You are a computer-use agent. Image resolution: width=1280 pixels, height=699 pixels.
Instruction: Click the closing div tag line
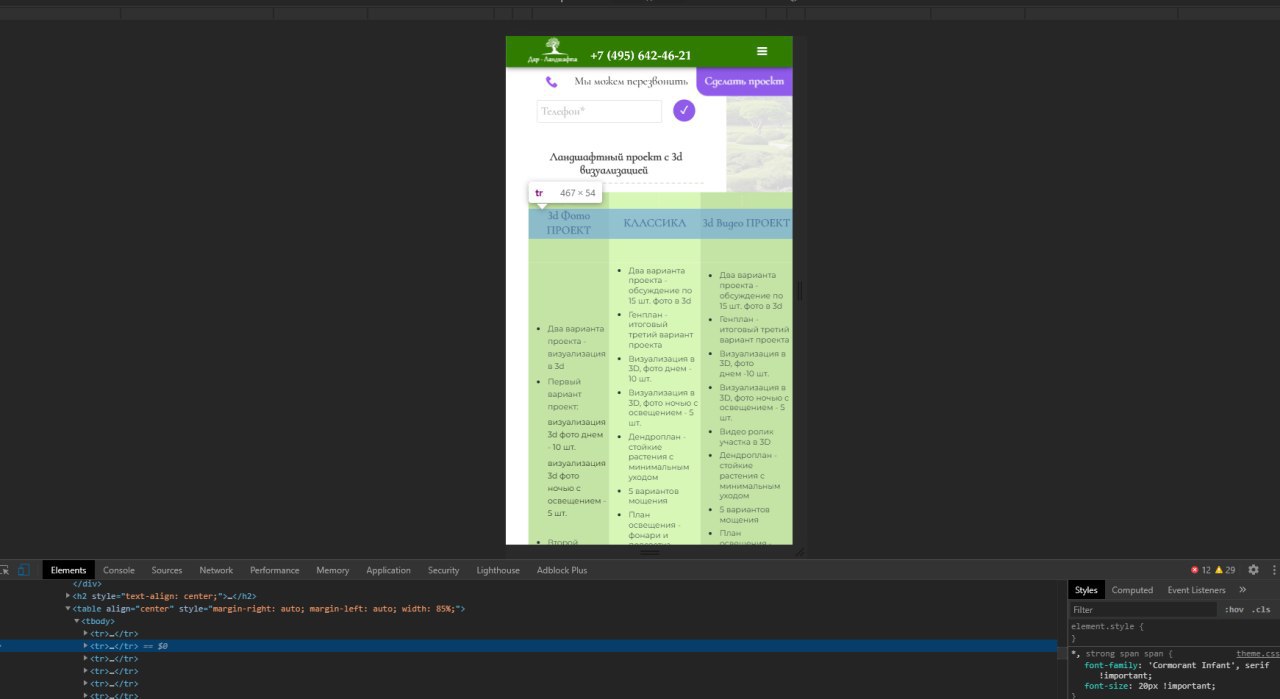[87, 583]
